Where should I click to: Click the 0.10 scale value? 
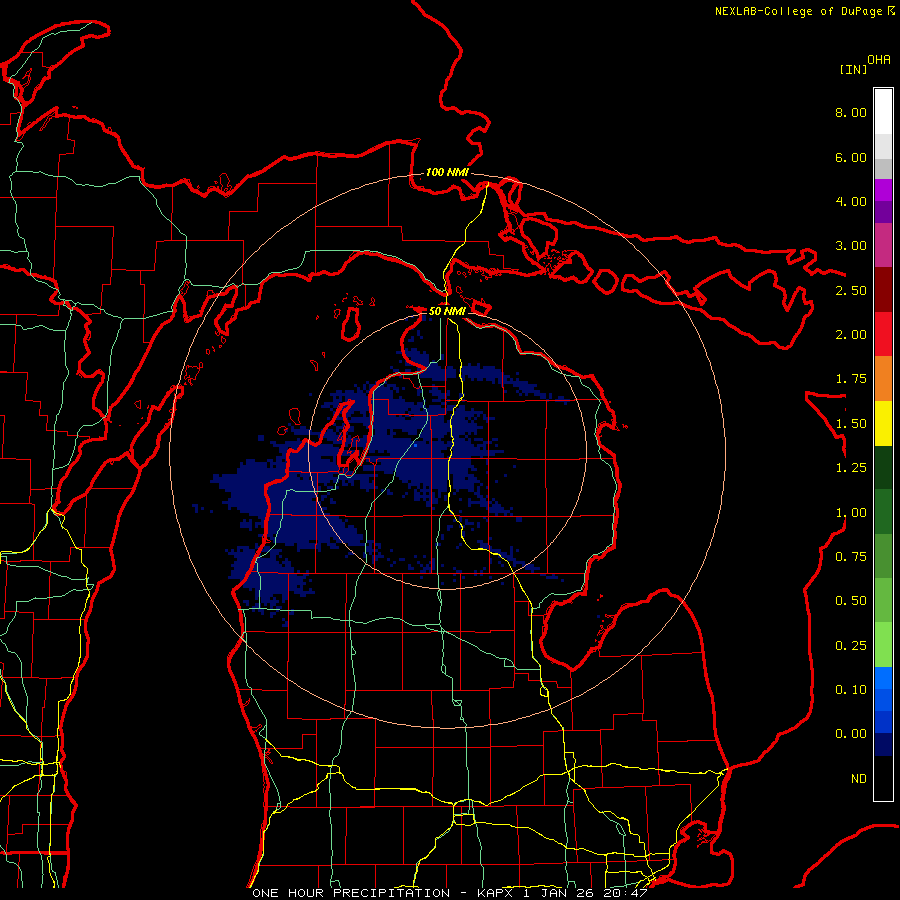tap(851, 690)
